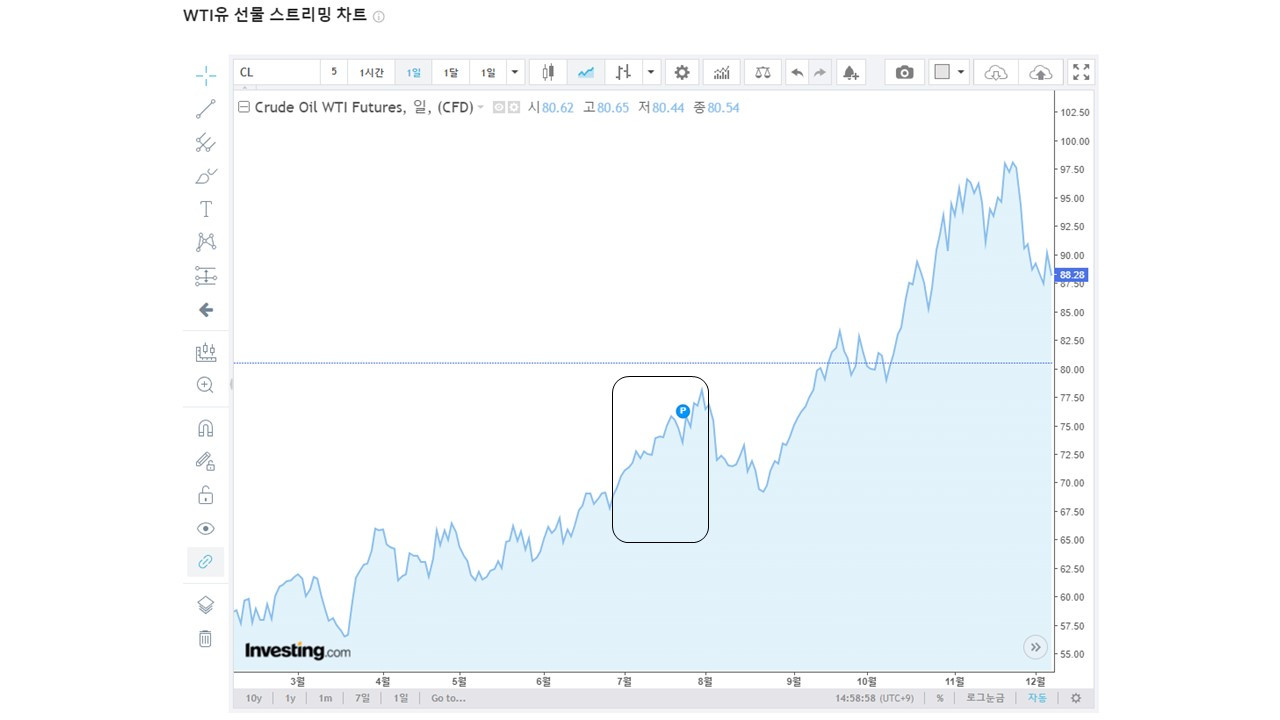Load chart layout from cloud
Viewport: 1280px width, 720px height.
(x=996, y=72)
